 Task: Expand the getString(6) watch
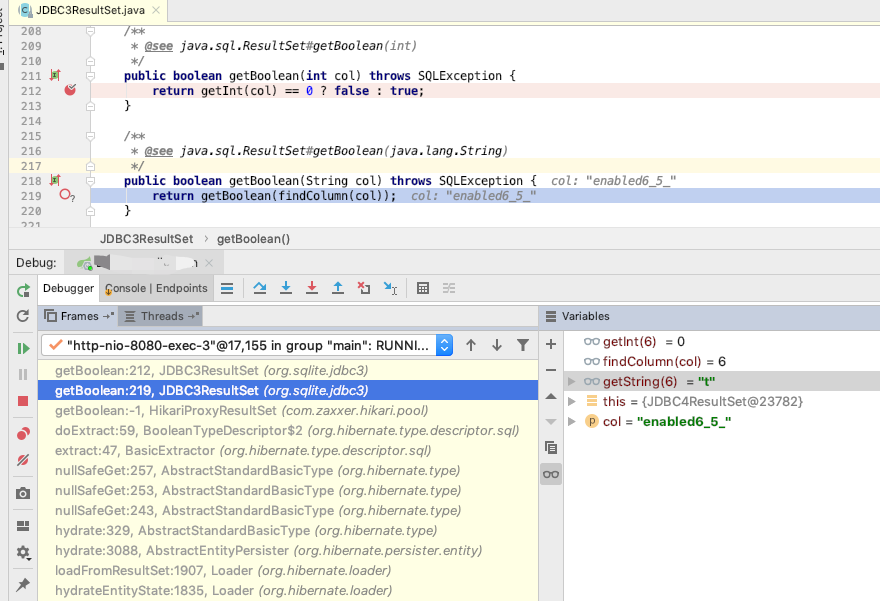[571, 382]
